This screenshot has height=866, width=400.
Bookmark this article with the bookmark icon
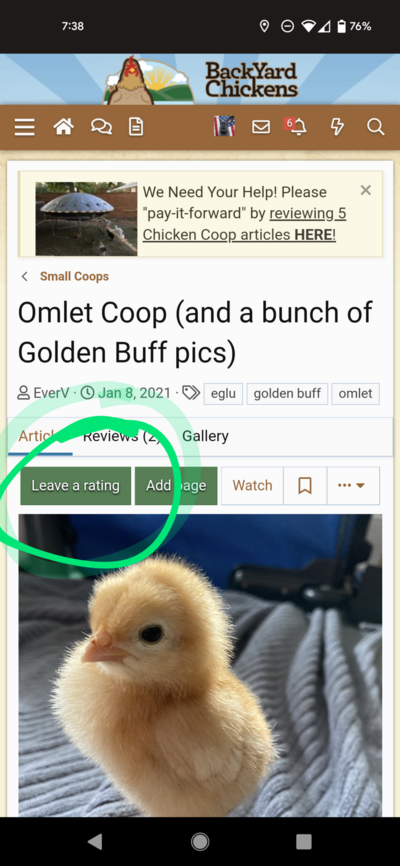pyautogui.click(x=305, y=486)
